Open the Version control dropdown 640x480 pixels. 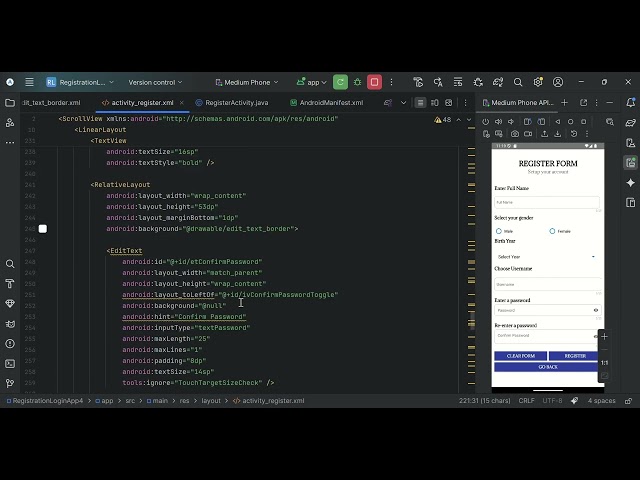155,82
